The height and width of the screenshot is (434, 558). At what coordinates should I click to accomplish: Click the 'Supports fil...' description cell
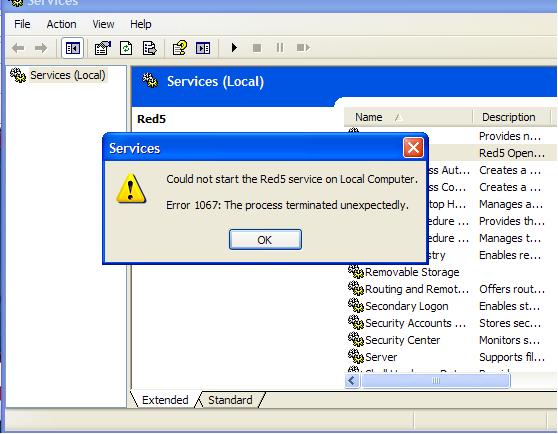512,356
